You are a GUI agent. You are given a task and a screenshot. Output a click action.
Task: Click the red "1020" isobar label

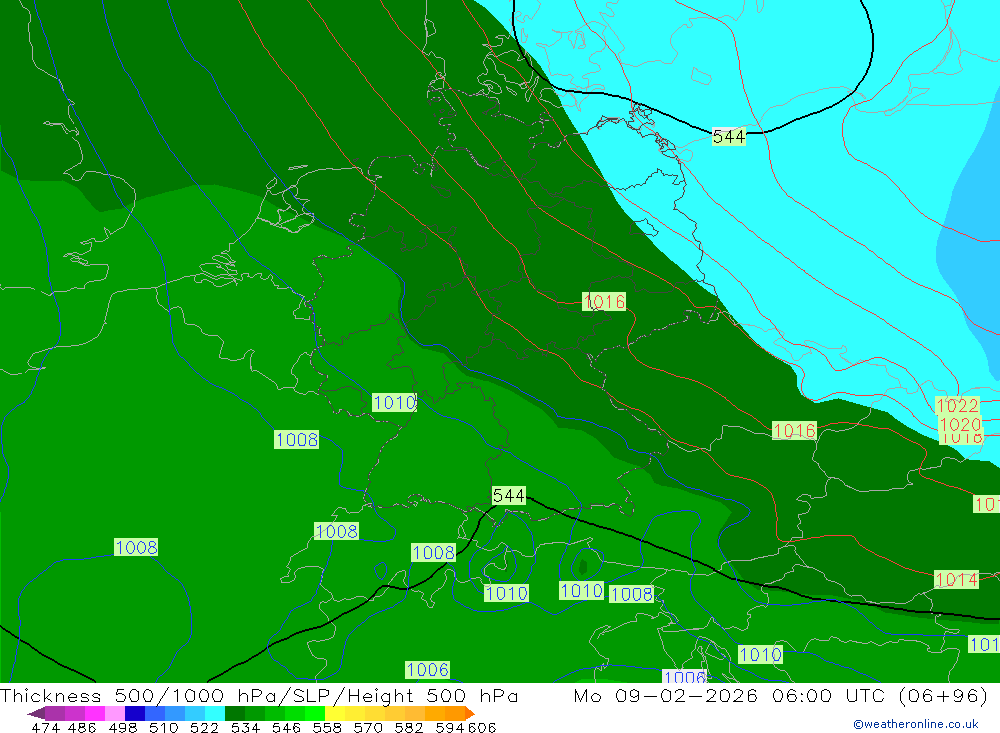click(960, 424)
